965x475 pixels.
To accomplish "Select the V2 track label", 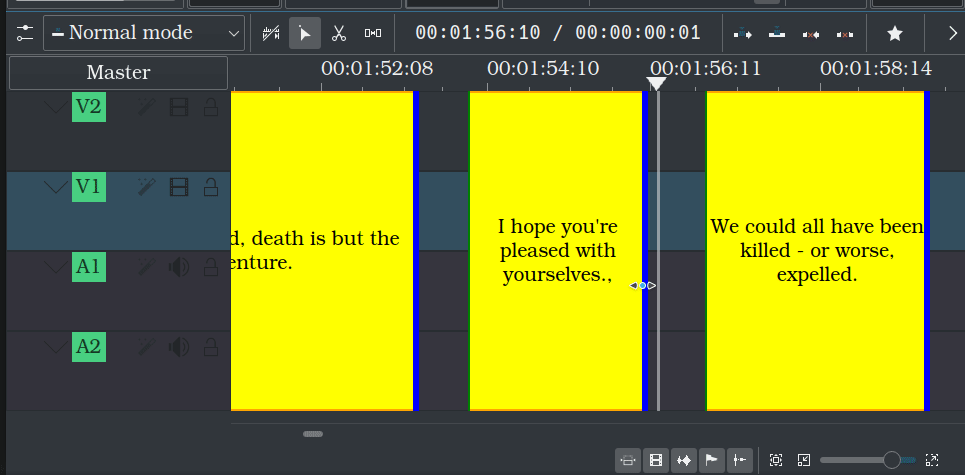I will (89, 106).
